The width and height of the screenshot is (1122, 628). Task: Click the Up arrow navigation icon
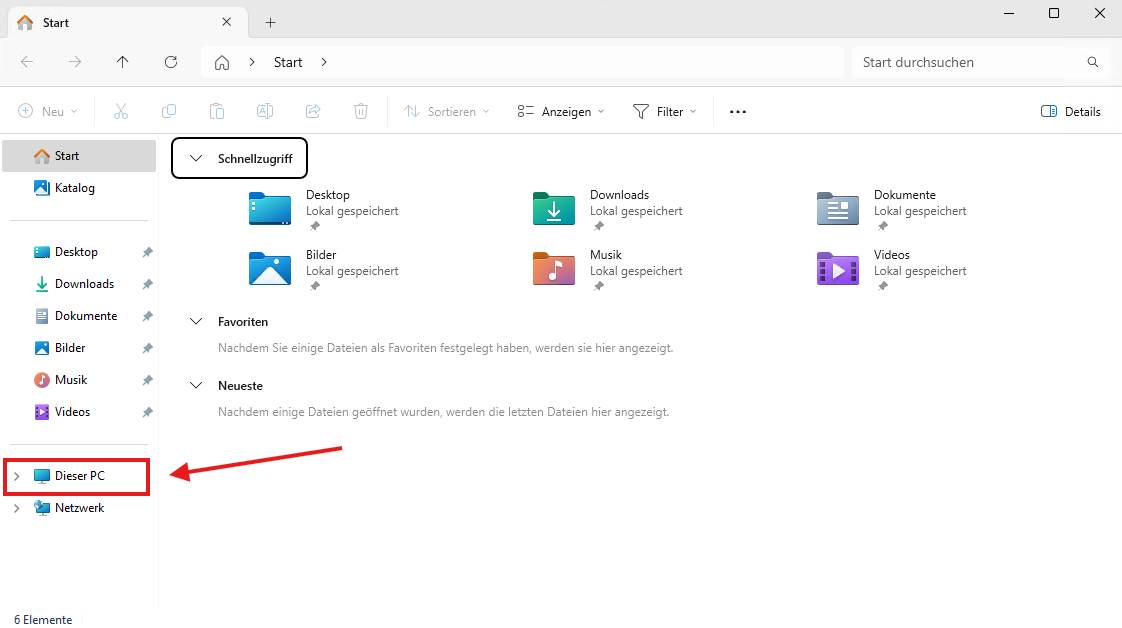click(x=123, y=62)
